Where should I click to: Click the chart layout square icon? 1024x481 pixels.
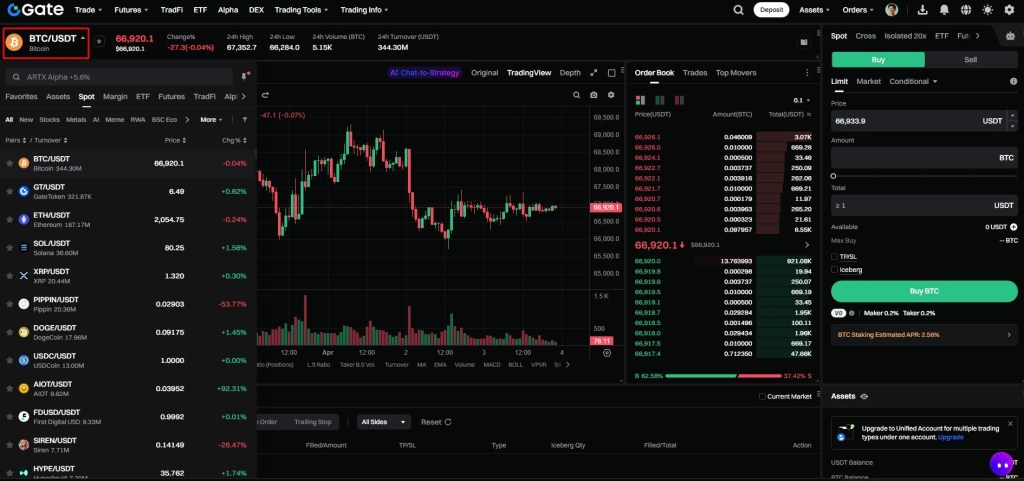612,73
